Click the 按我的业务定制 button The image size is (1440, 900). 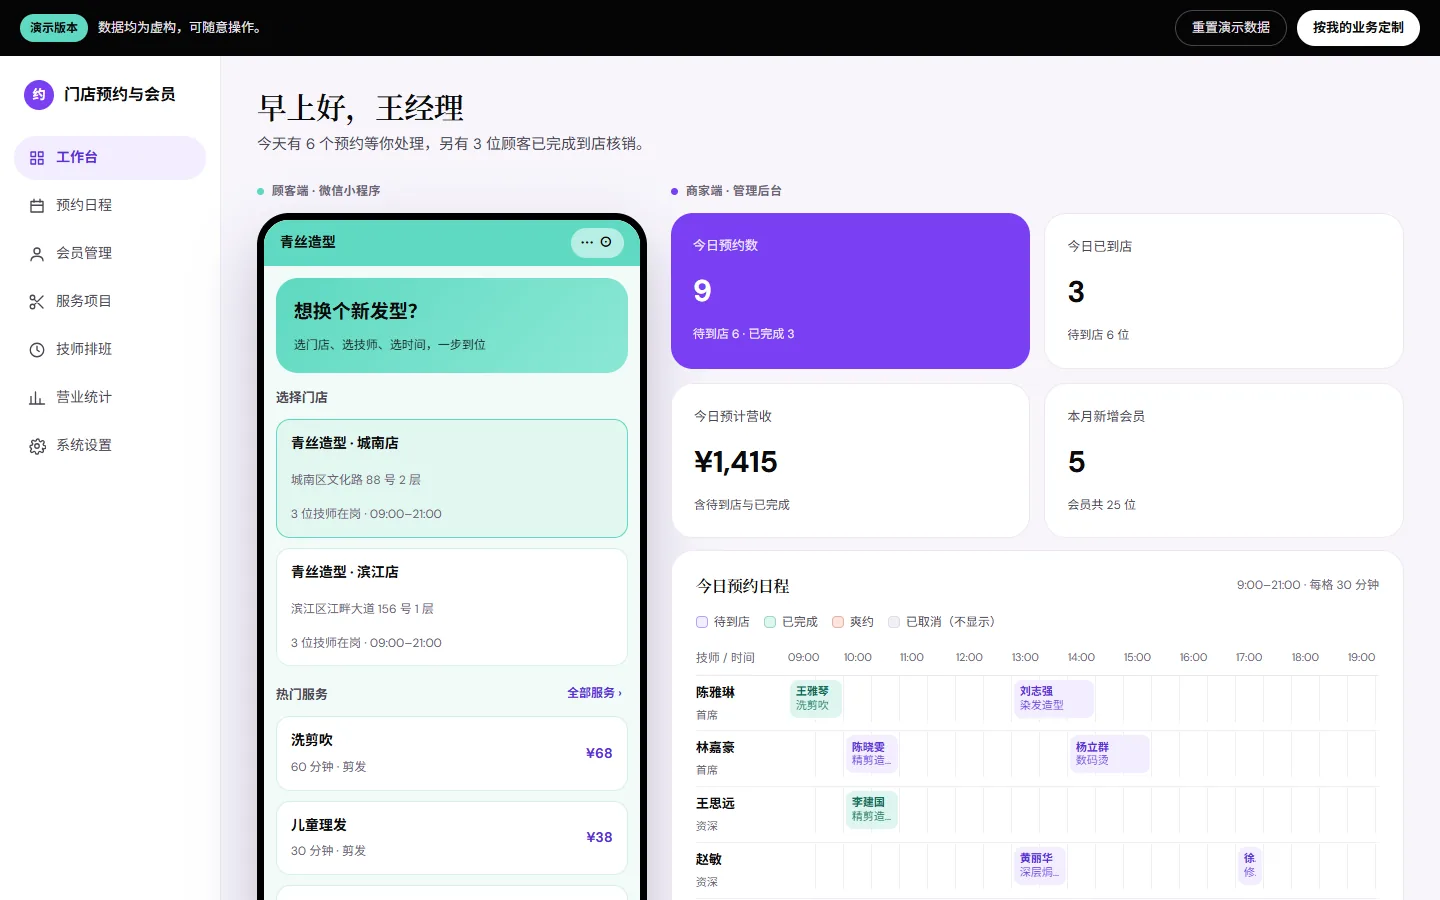click(x=1358, y=28)
